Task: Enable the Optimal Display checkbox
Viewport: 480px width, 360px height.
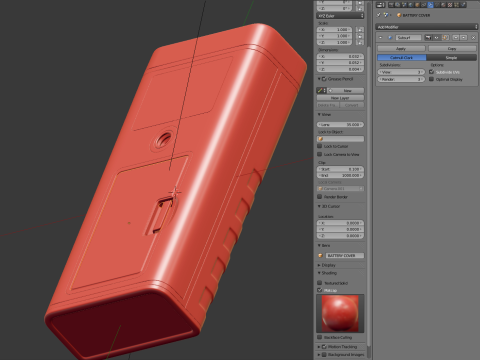Action: coord(431,79)
